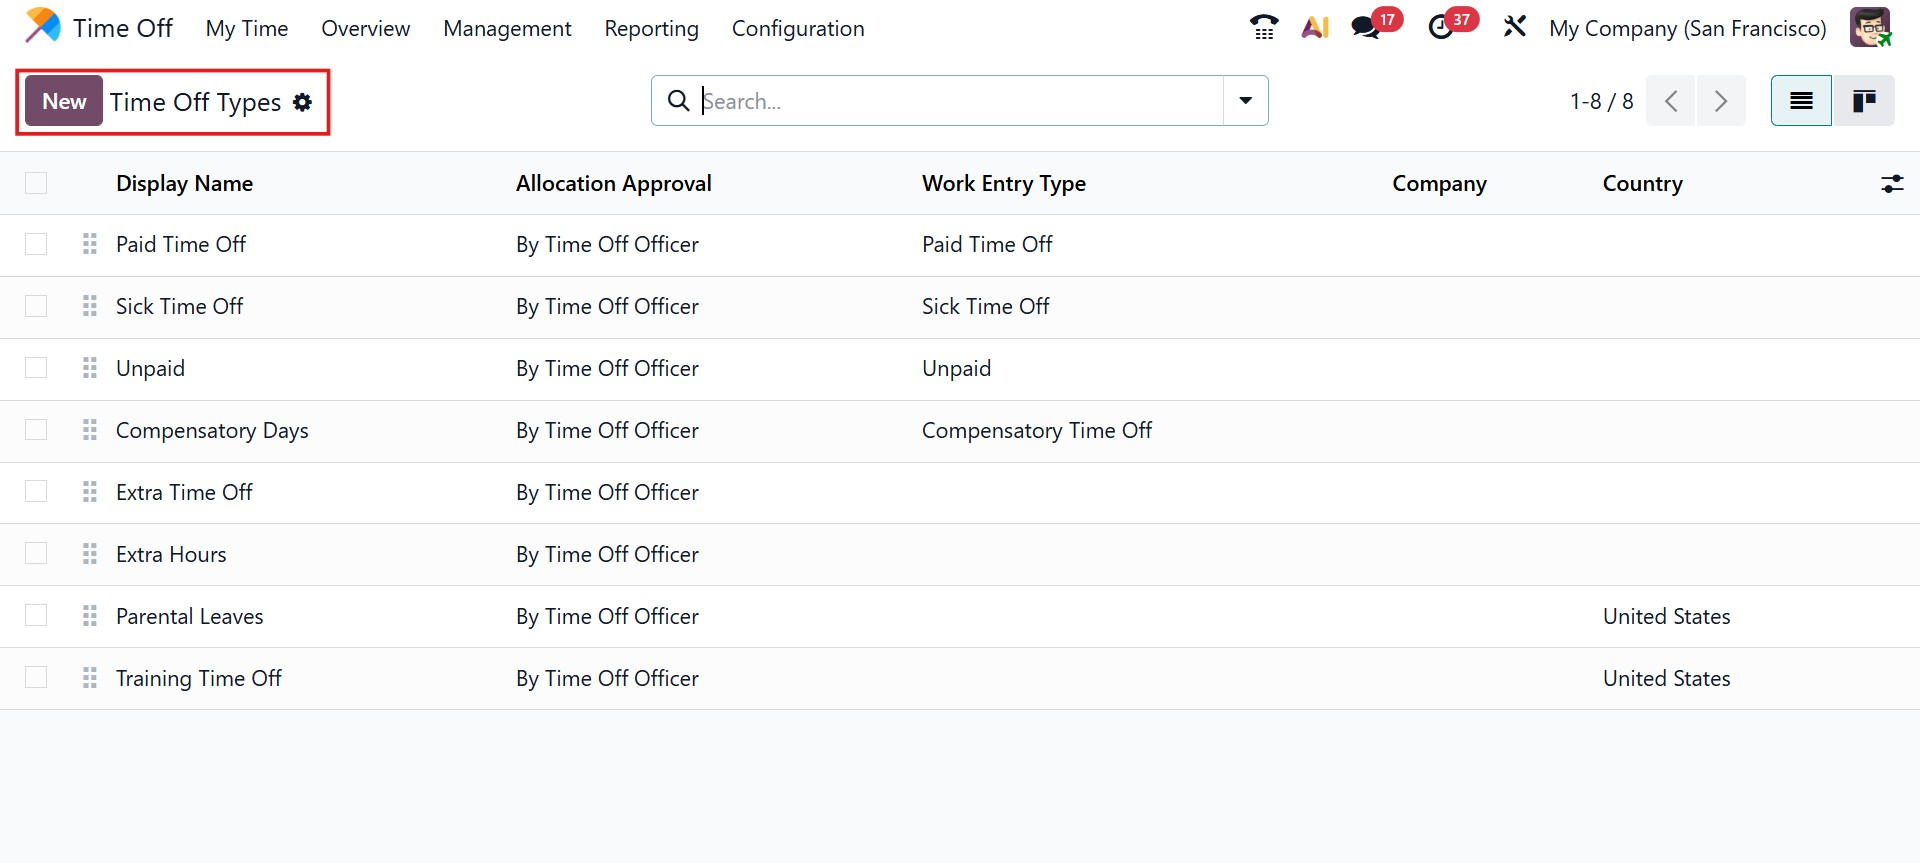Open the VoIP phone icon
The width and height of the screenshot is (1920, 863).
pos(1264,27)
